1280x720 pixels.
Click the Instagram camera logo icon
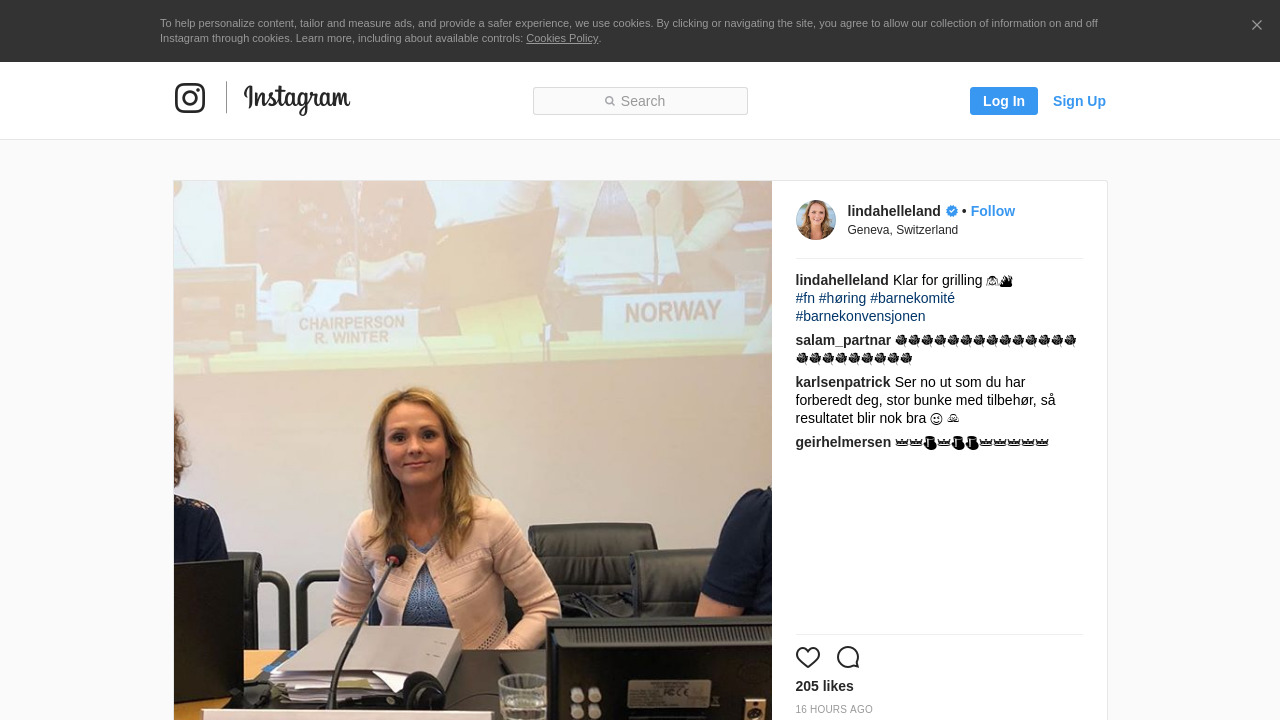190,98
